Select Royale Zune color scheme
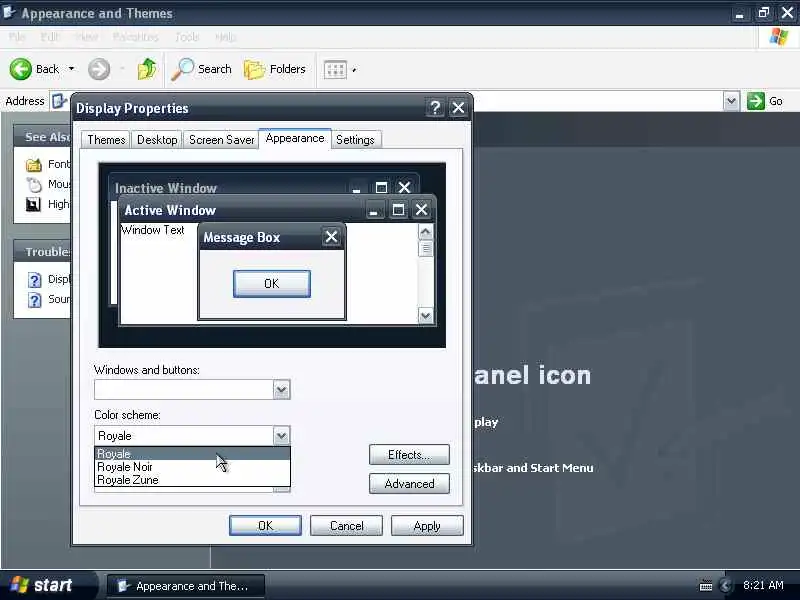Image resolution: width=800 pixels, height=600 pixels. click(x=192, y=480)
